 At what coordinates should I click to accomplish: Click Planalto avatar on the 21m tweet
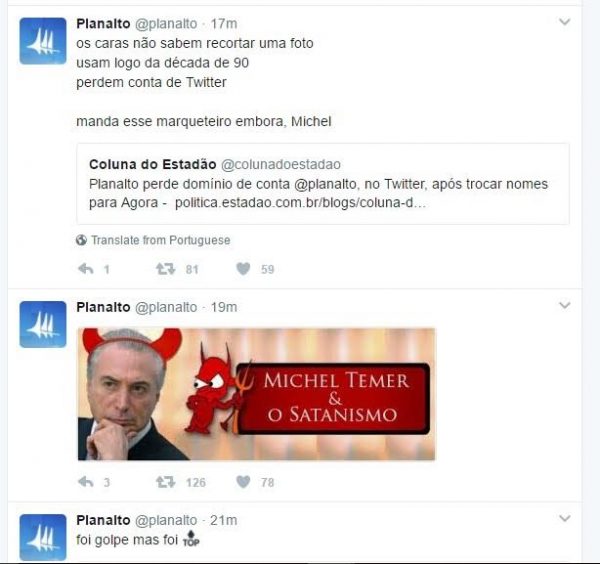43,538
